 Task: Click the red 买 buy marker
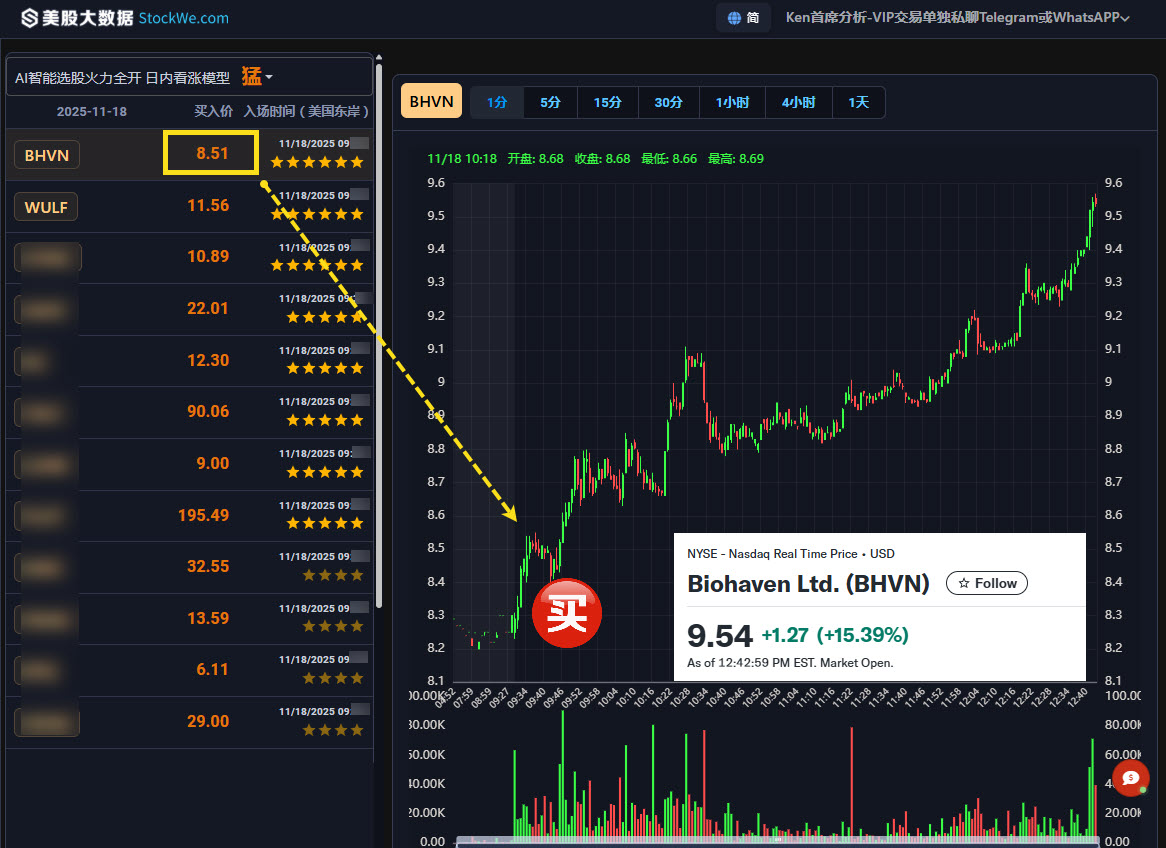[566, 613]
